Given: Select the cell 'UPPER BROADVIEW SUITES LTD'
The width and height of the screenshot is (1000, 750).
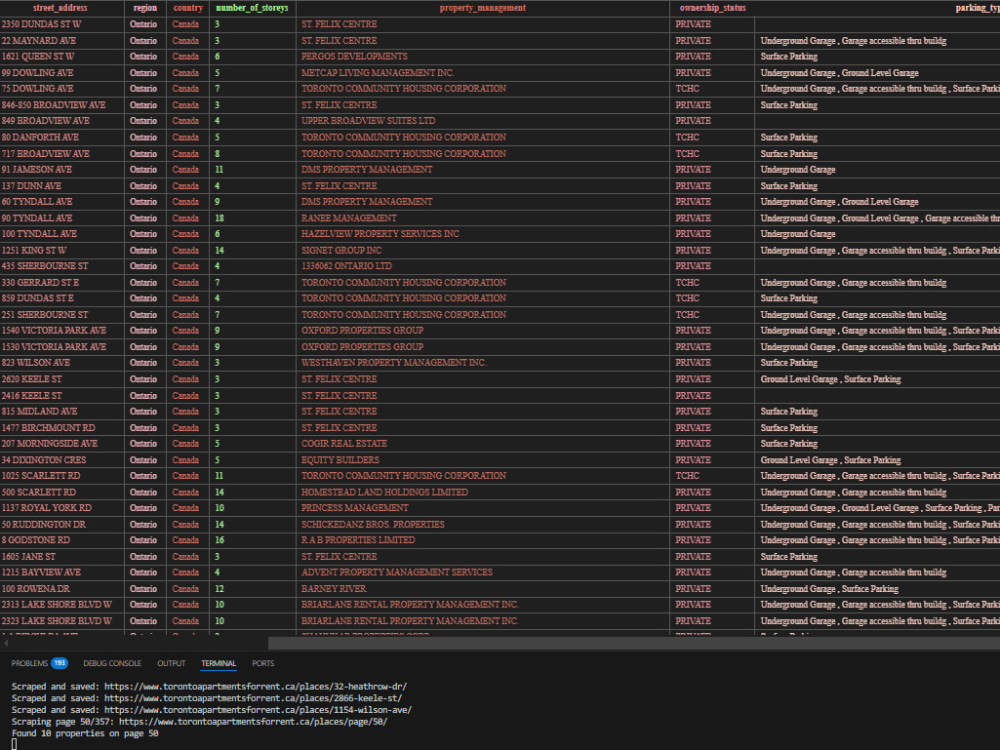Looking at the screenshot, I should pos(483,121).
